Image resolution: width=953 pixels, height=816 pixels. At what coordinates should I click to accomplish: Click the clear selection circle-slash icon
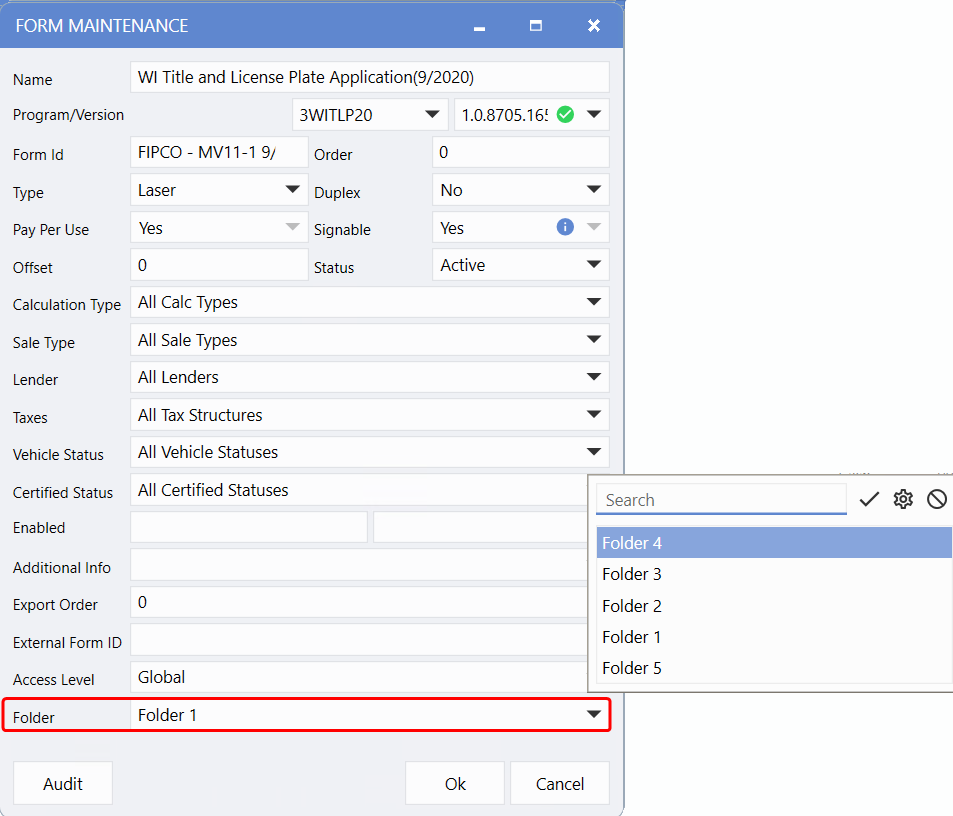(x=937, y=499)
